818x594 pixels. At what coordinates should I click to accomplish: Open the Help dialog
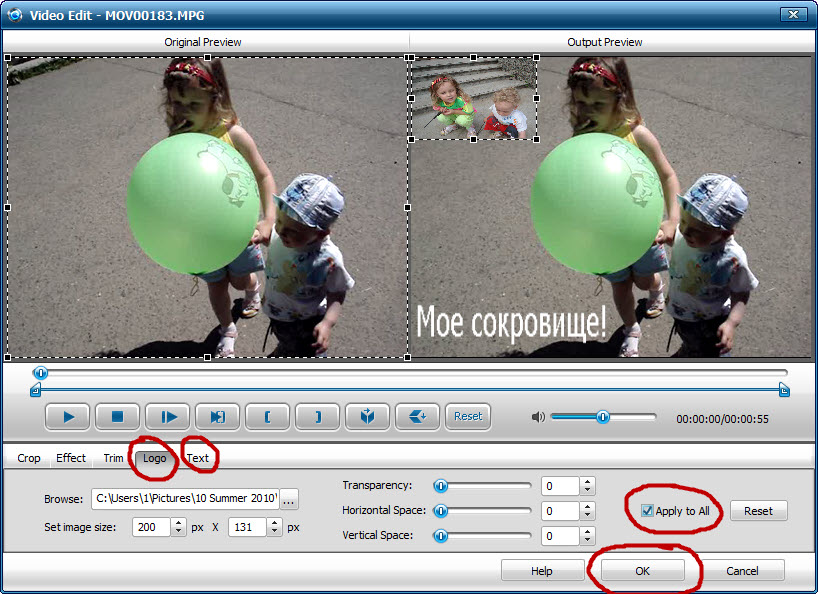[x=542, y=570]
